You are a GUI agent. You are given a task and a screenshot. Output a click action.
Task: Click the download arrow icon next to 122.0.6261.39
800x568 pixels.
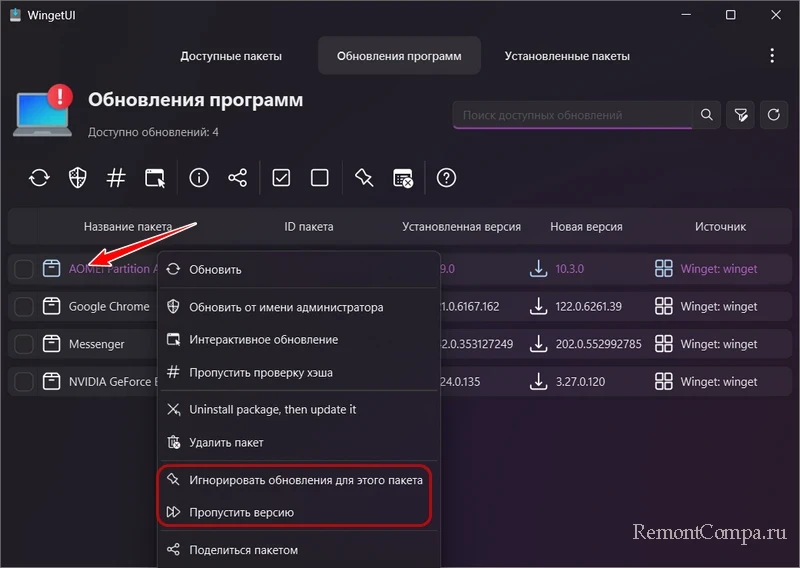[538, 306]
